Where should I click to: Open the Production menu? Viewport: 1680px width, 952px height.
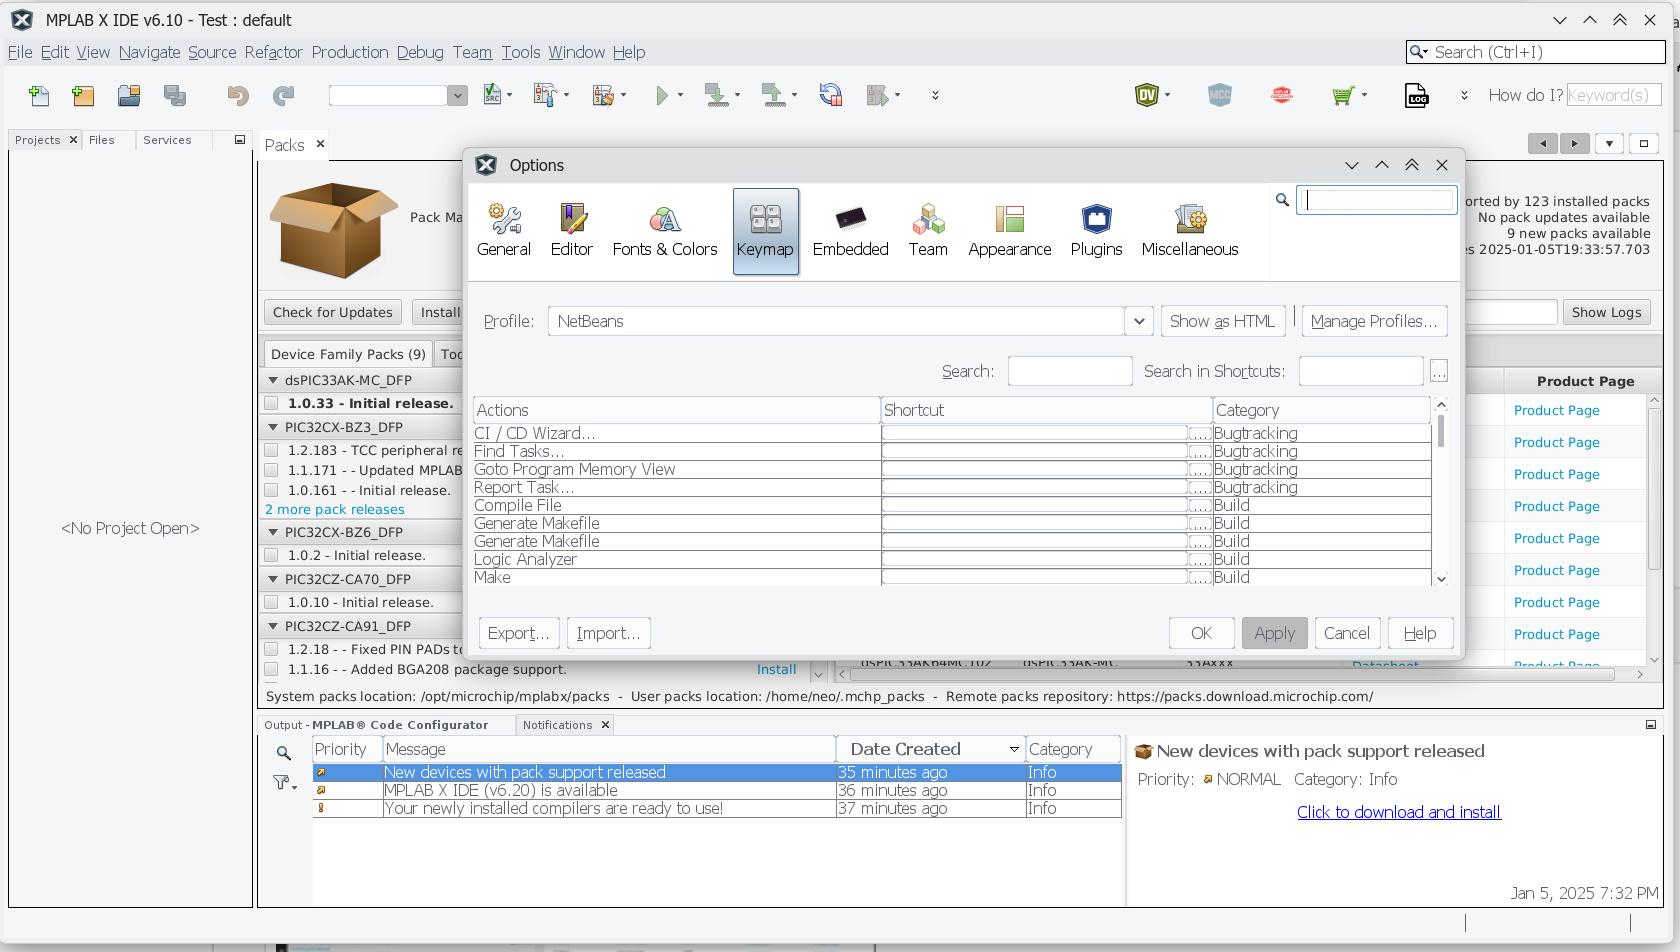[350, 52]
